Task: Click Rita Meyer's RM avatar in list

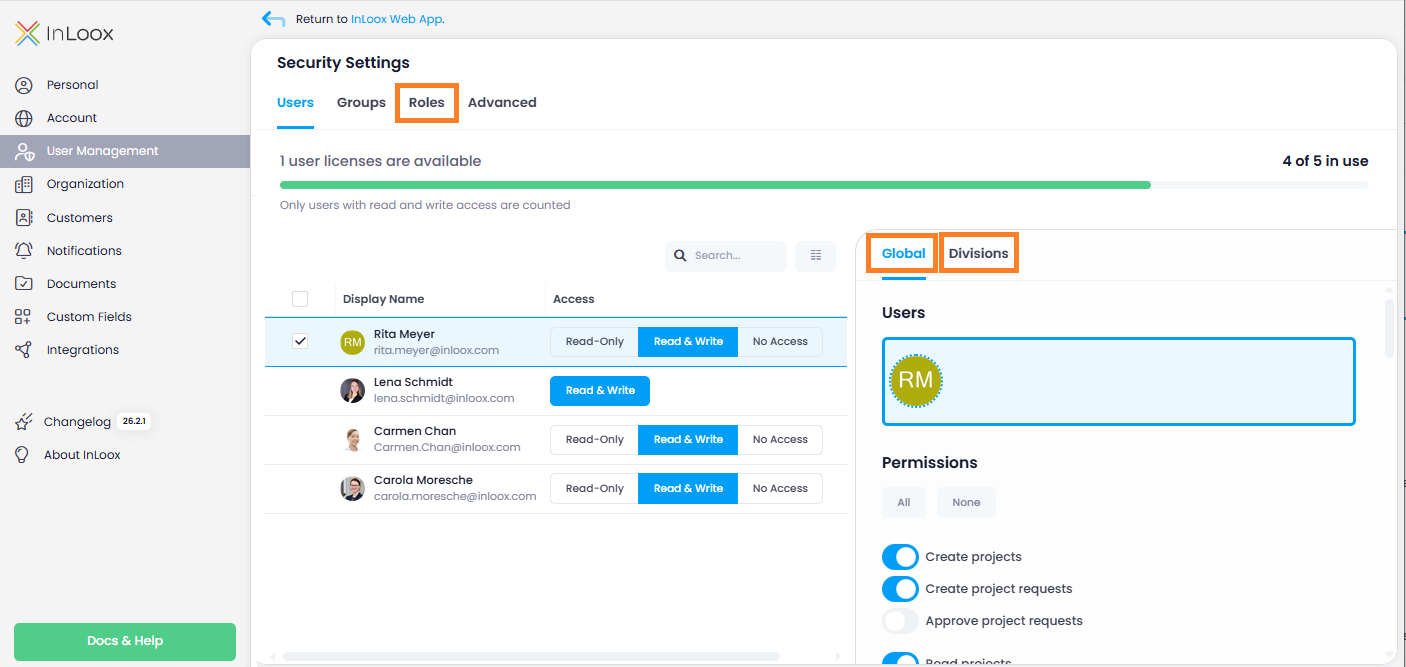Action: [352, 342]
